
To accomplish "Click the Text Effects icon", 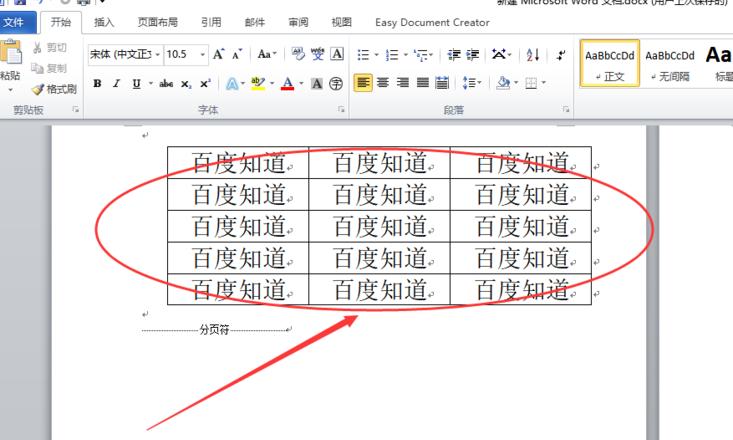I will point(232,84).
